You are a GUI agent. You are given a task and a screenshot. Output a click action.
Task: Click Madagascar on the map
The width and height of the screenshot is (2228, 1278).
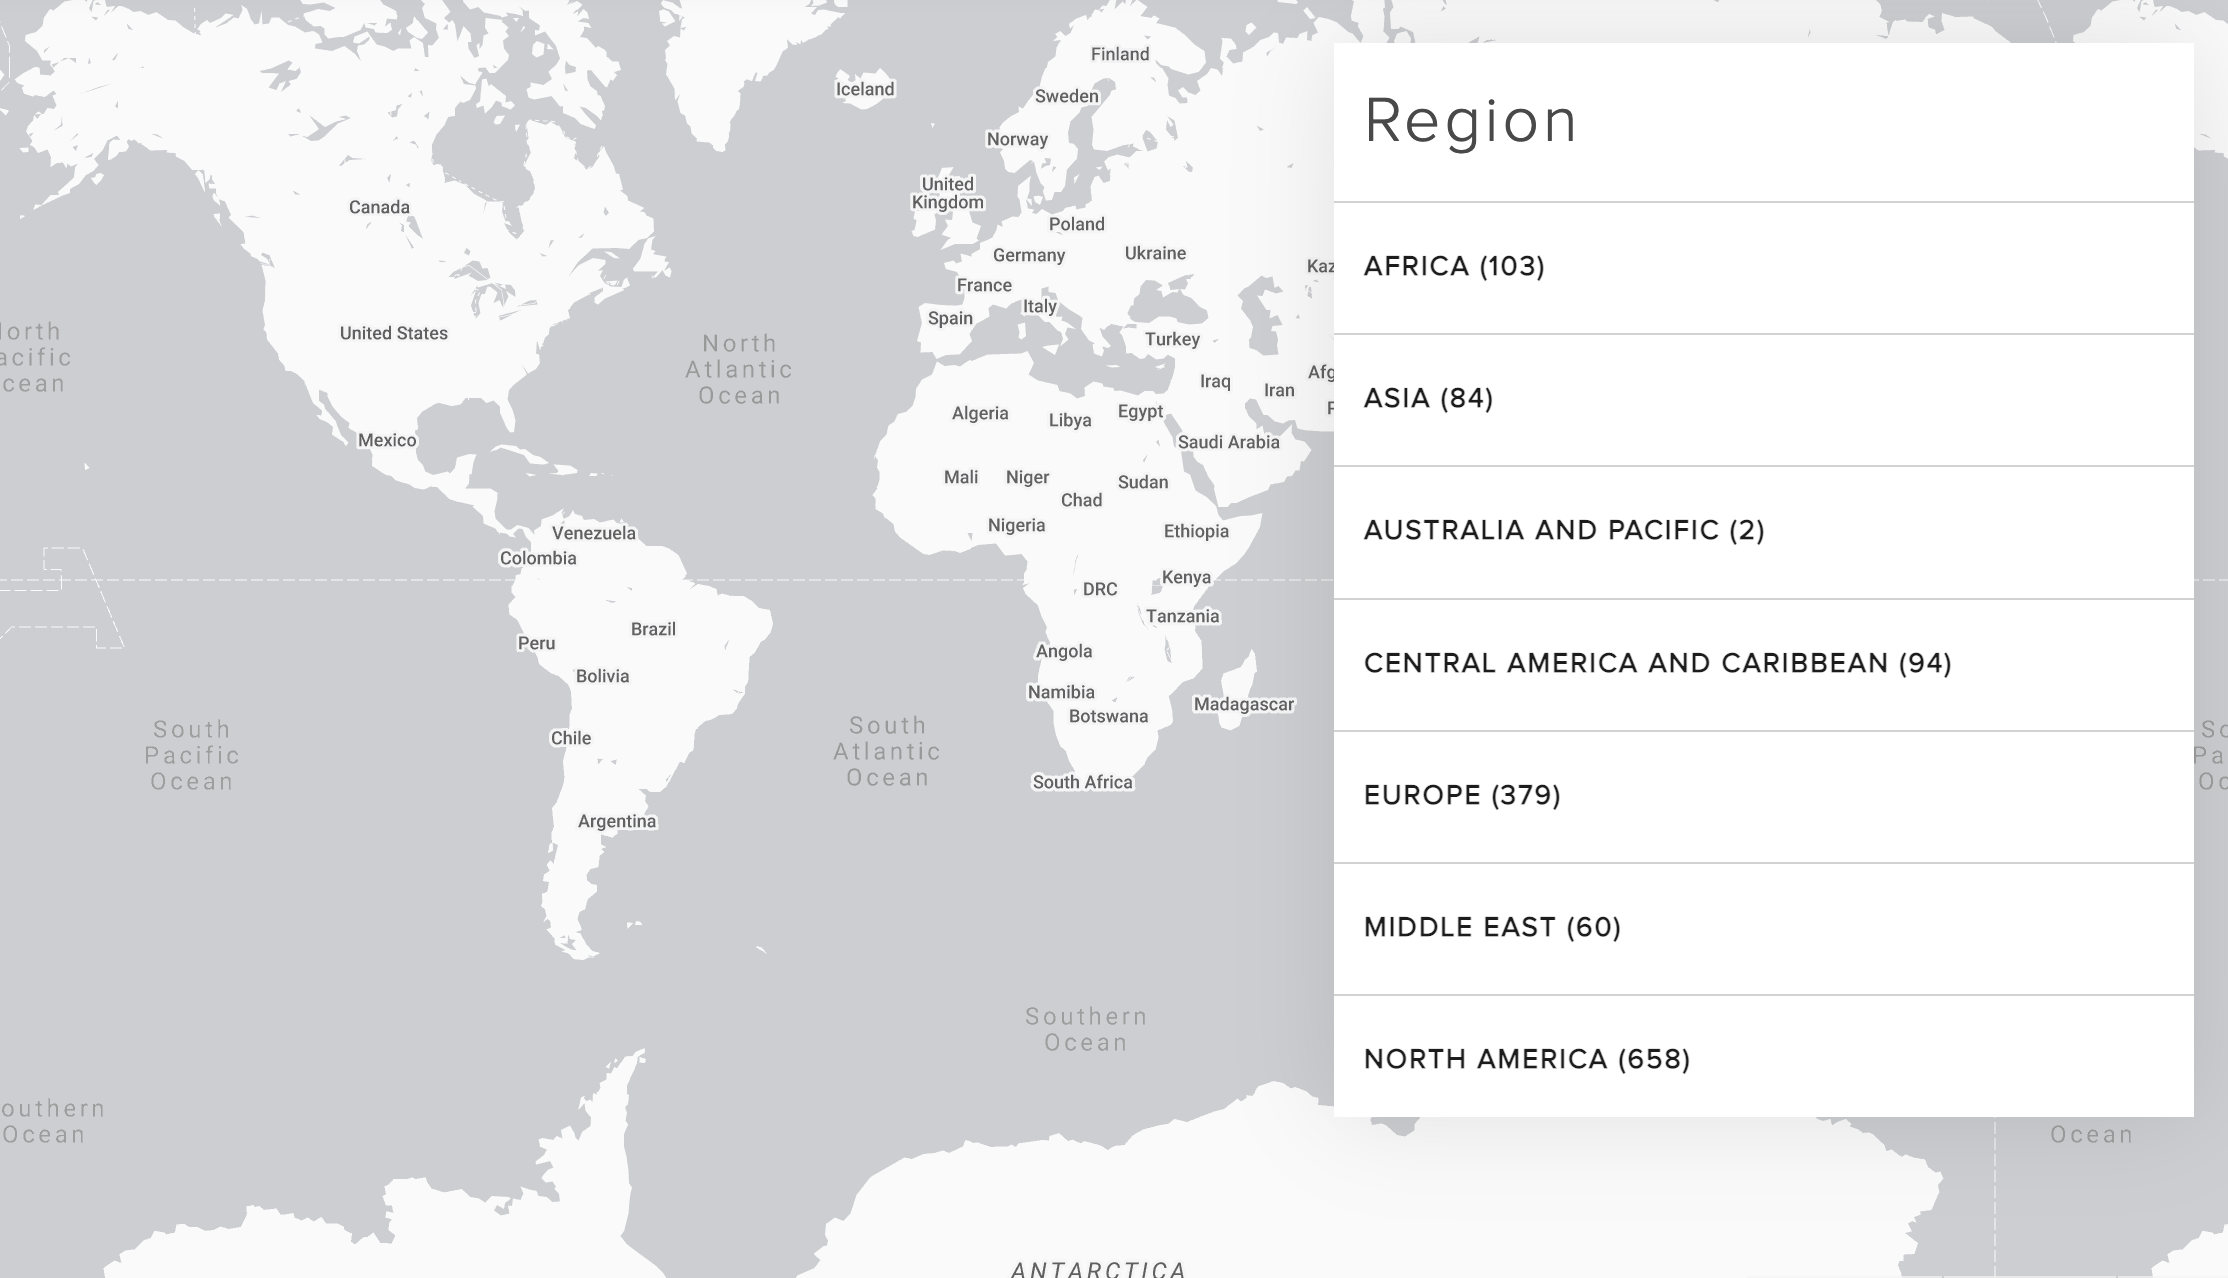pos(1243,703)
